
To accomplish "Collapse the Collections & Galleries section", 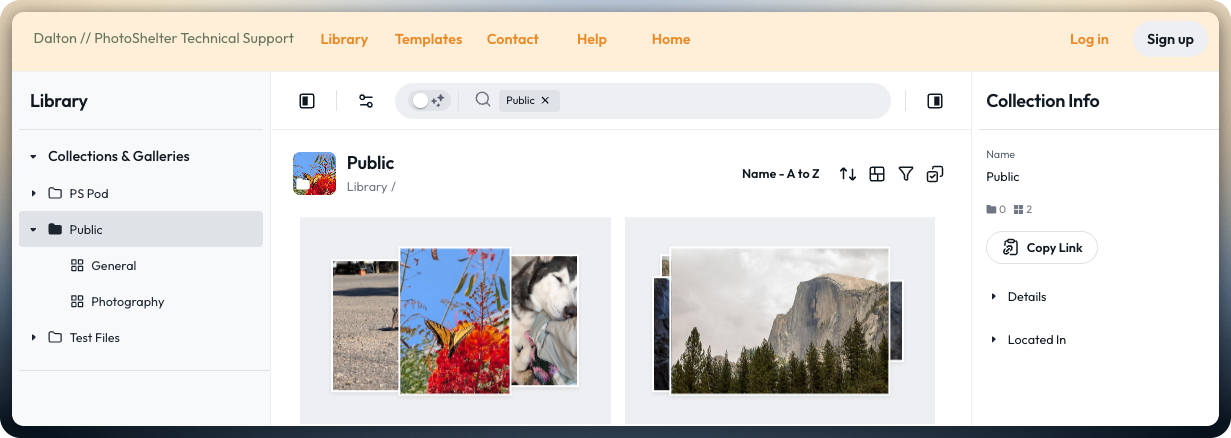I will pyautogui.click(x=33, y=157).
